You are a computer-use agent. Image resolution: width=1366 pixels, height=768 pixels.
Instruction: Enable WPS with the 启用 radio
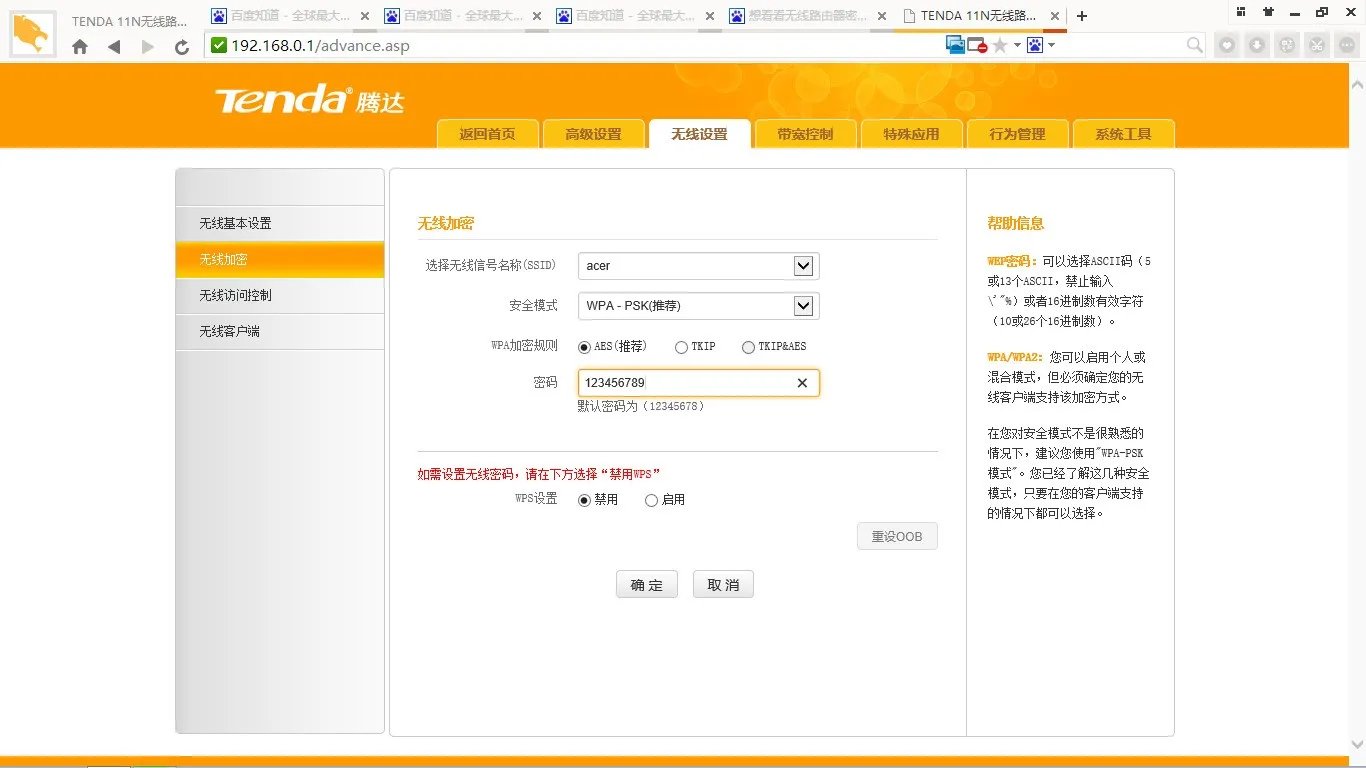pyautogui.click(x=651, y=500)
